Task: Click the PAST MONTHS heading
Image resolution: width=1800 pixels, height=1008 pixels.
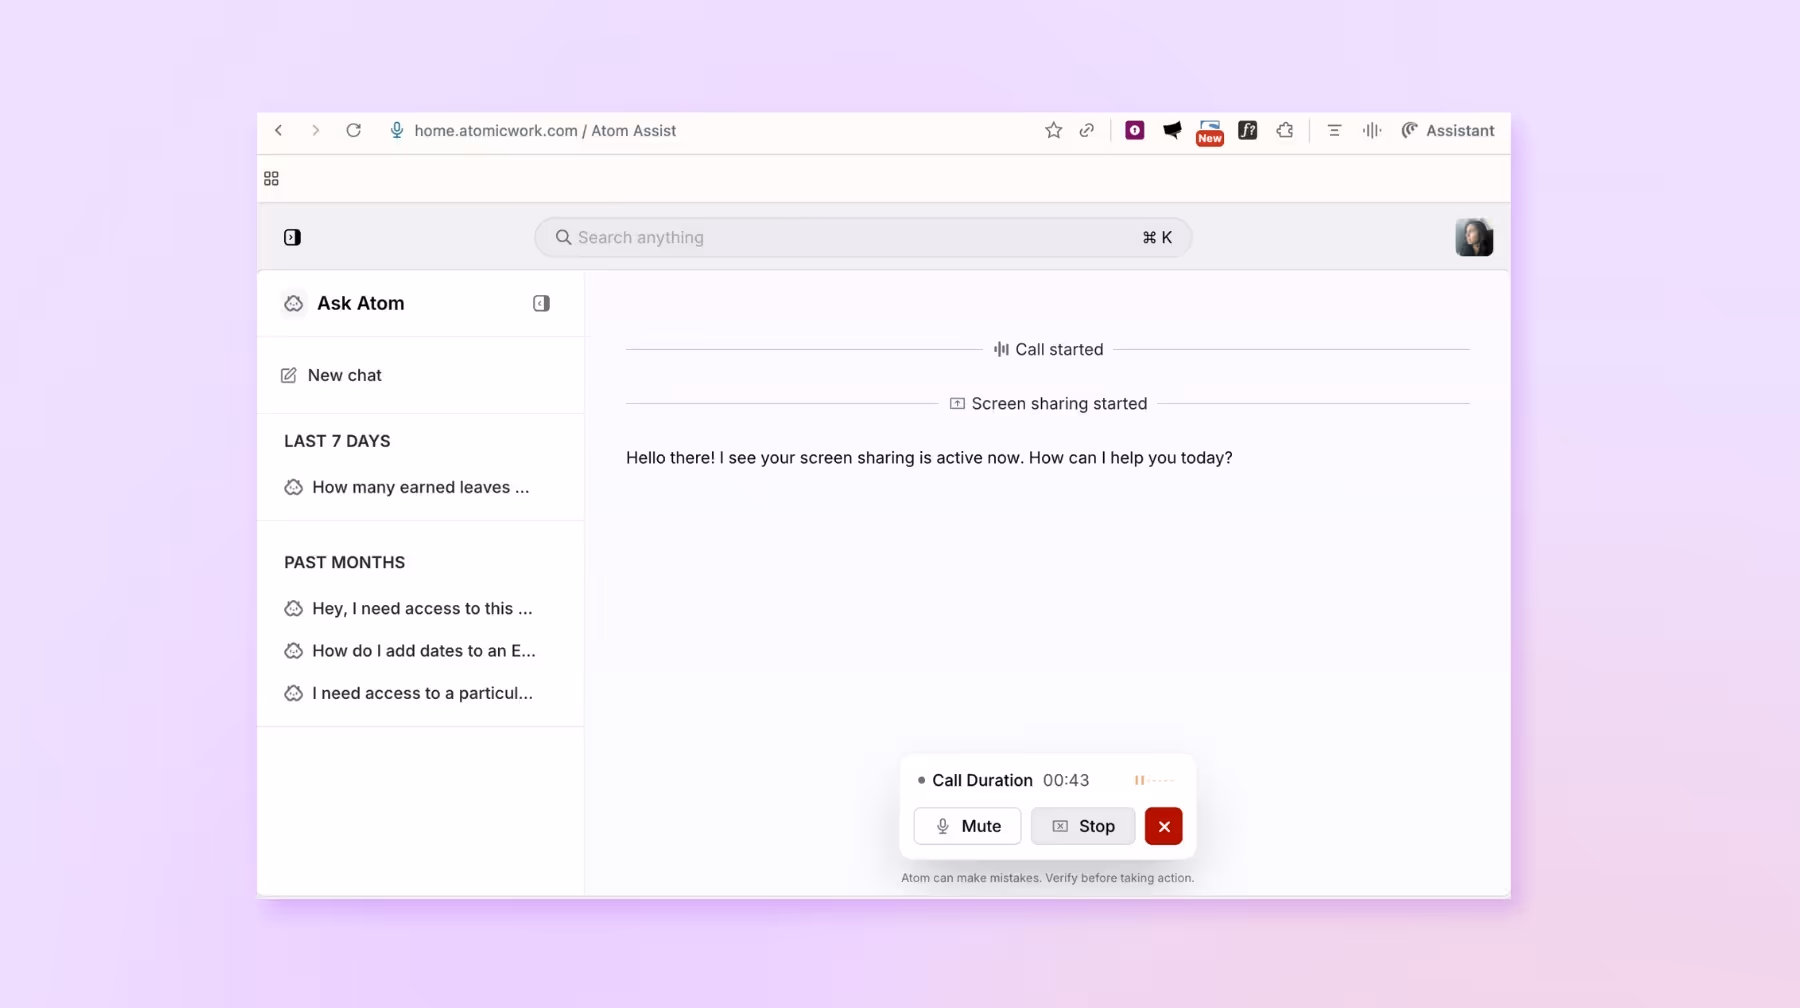Action: (344, 562)
